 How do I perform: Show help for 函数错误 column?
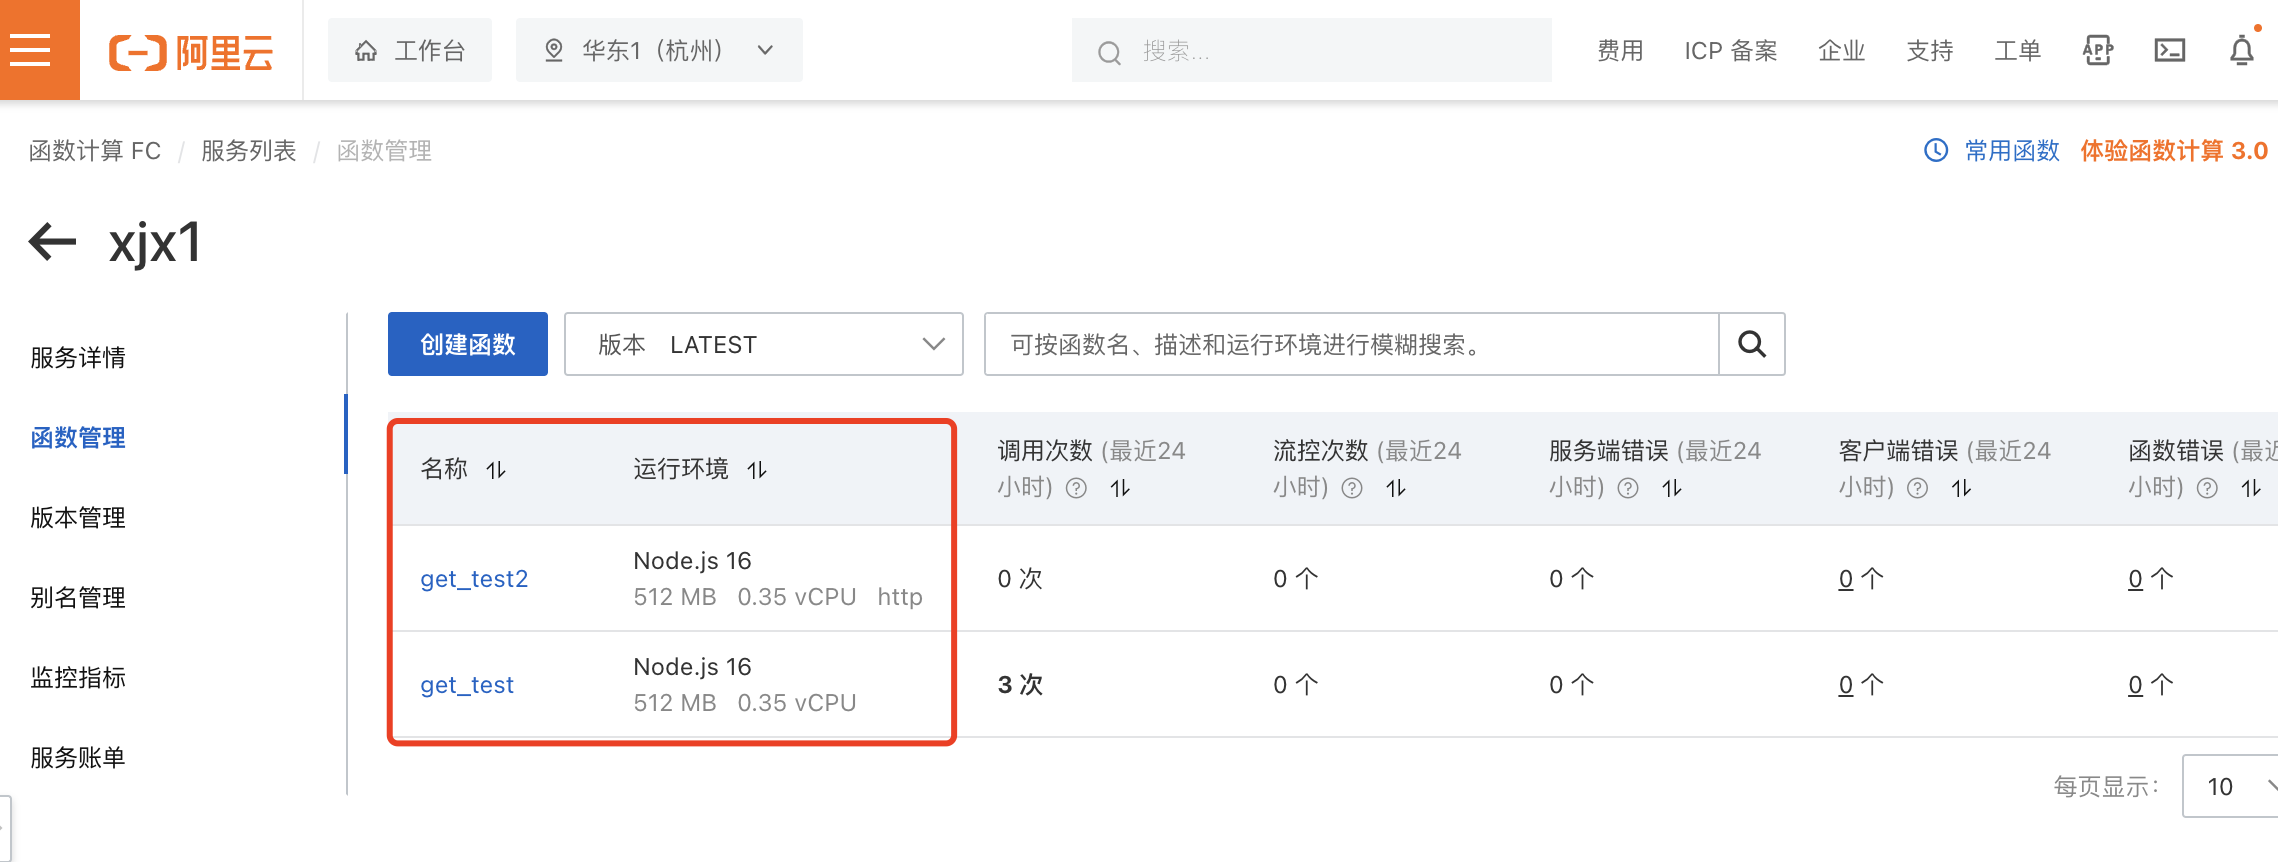coord(2208,488)
